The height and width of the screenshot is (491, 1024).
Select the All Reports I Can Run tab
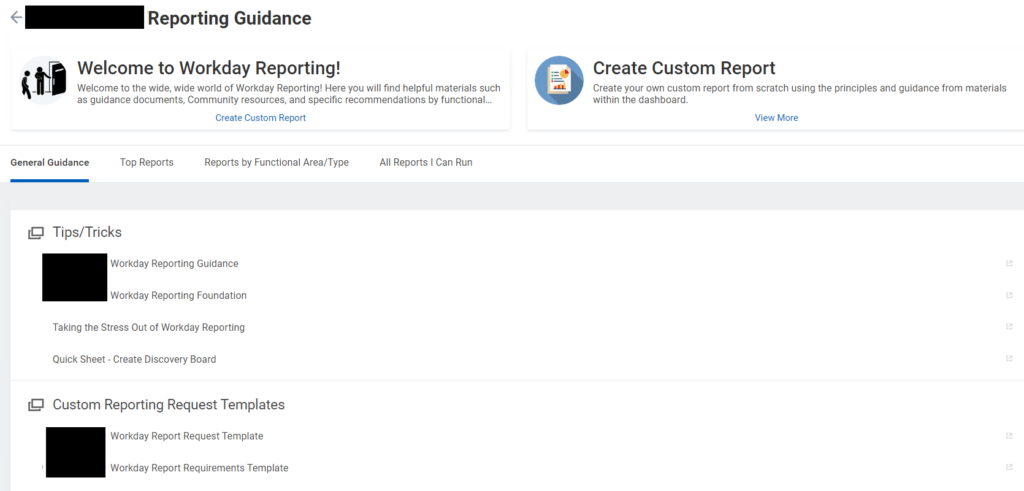(x=426, y=163)
